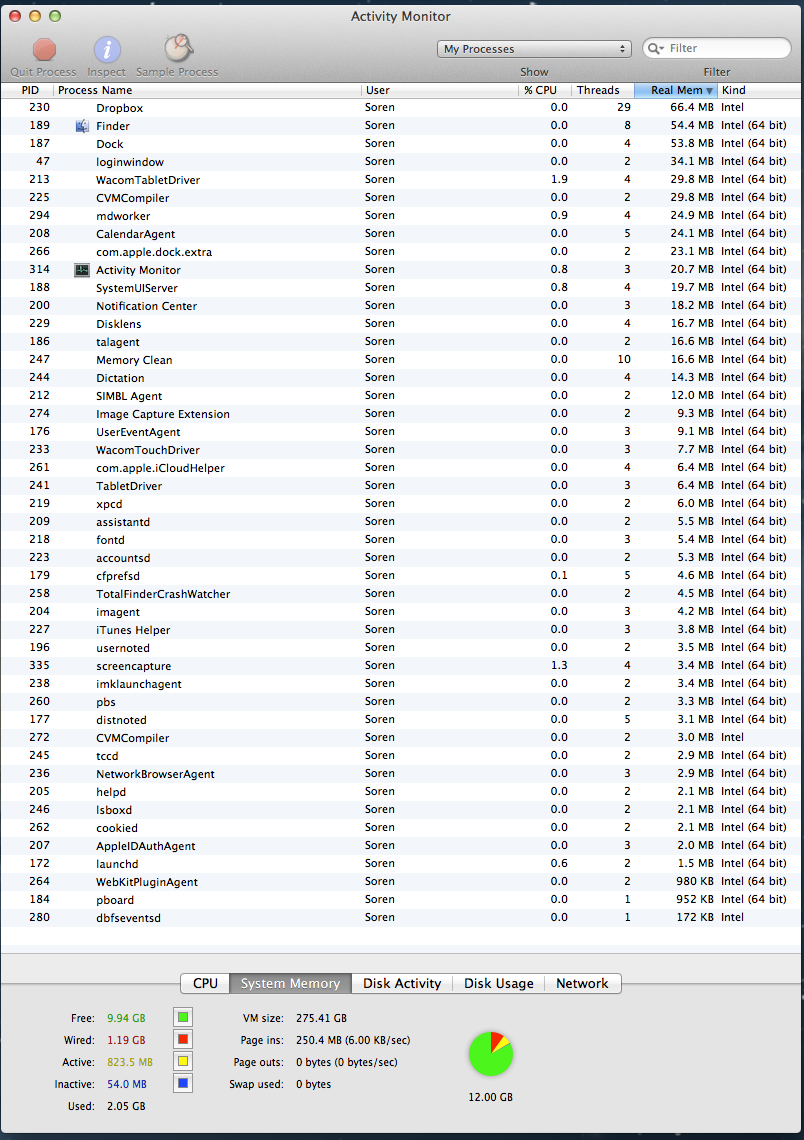Select the cfprefsd process row
The width and height of the screenshot is (804, 1140).
point(402,576)
